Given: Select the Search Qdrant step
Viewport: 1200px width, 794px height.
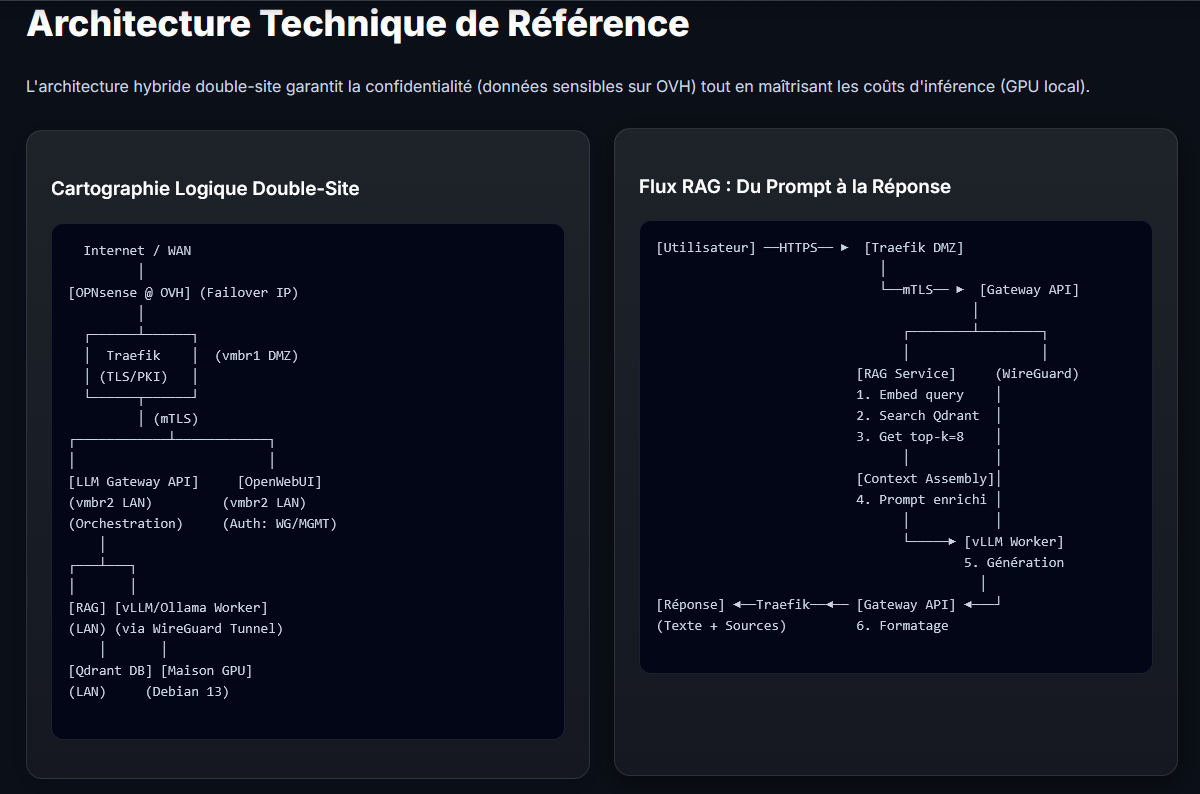Looking at the screenshot, I should [x=917, y=416].
